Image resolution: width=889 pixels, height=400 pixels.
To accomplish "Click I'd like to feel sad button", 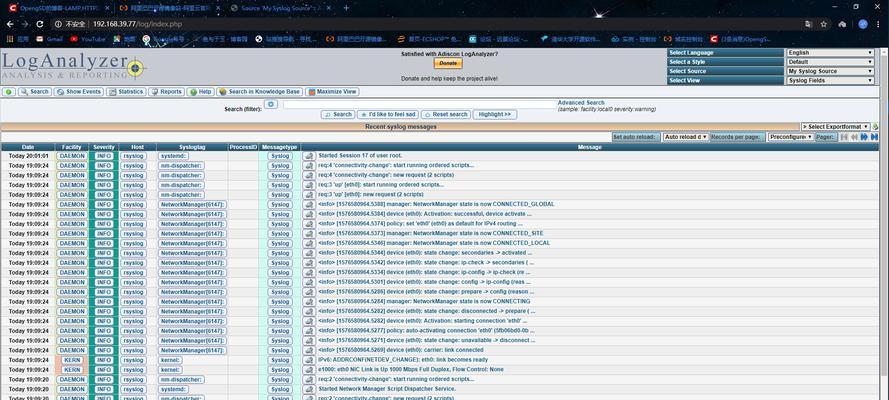I will 388,114.
